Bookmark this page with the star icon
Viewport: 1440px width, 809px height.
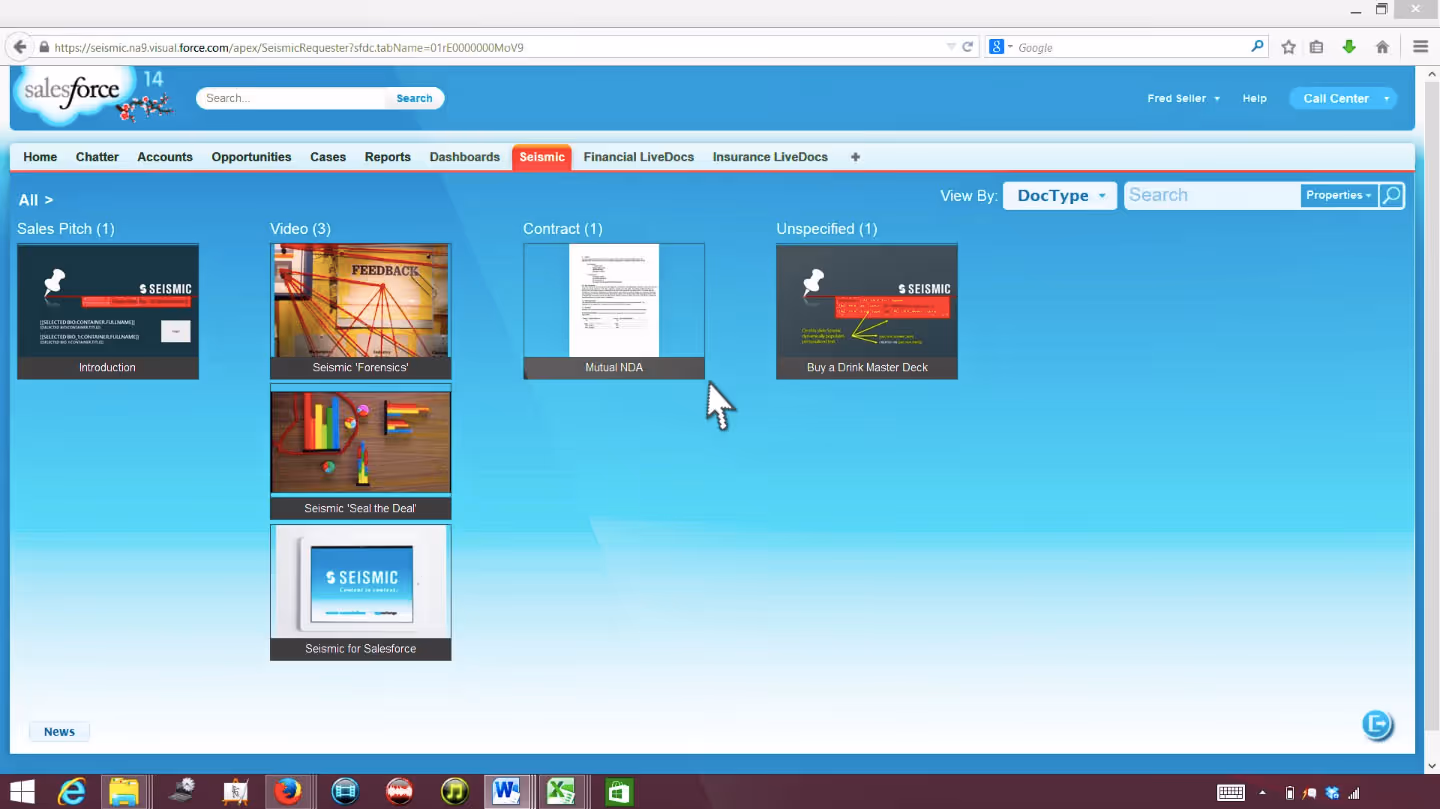click(x=1289, y=47)
